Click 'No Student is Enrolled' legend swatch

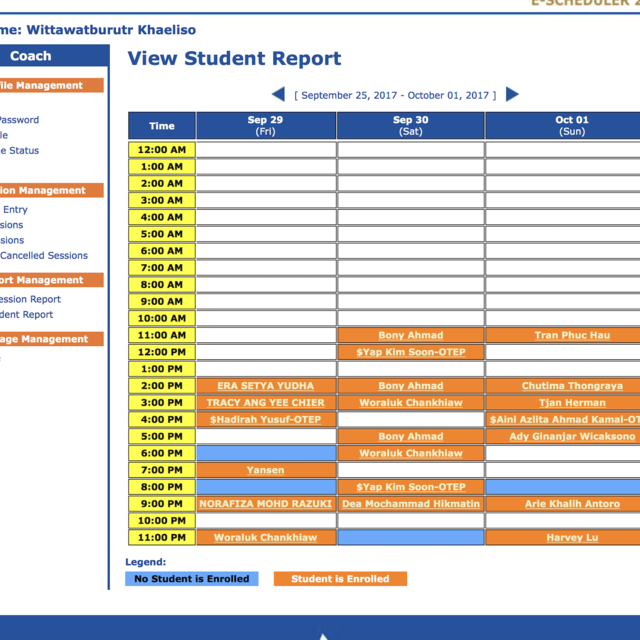[x=191, y=579]
